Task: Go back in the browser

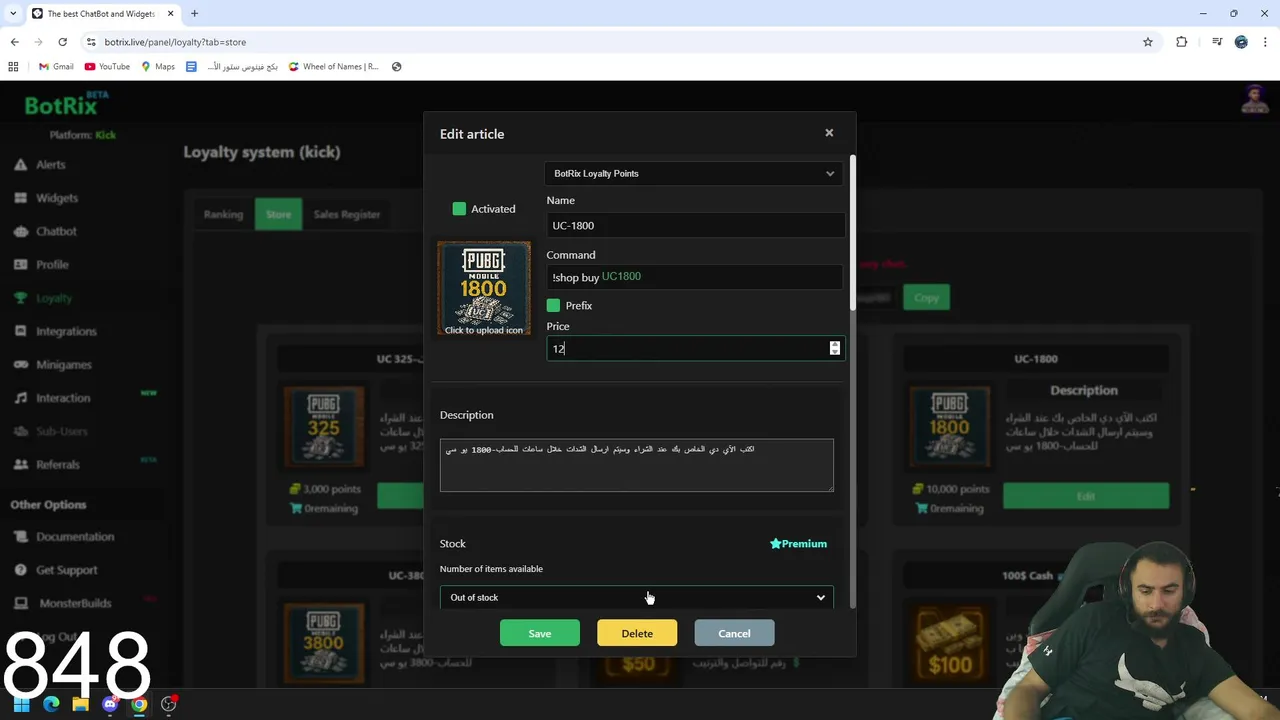Action: pos(14,42)
